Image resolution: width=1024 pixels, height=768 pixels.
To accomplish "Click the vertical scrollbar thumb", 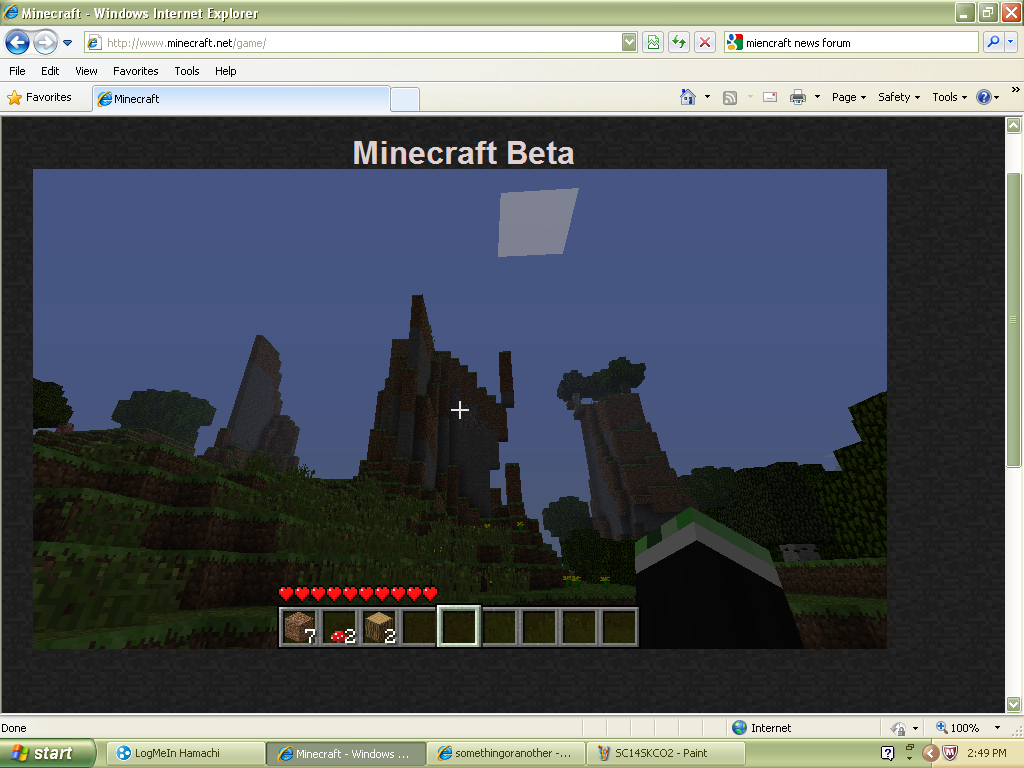I will click(1014, 320).
